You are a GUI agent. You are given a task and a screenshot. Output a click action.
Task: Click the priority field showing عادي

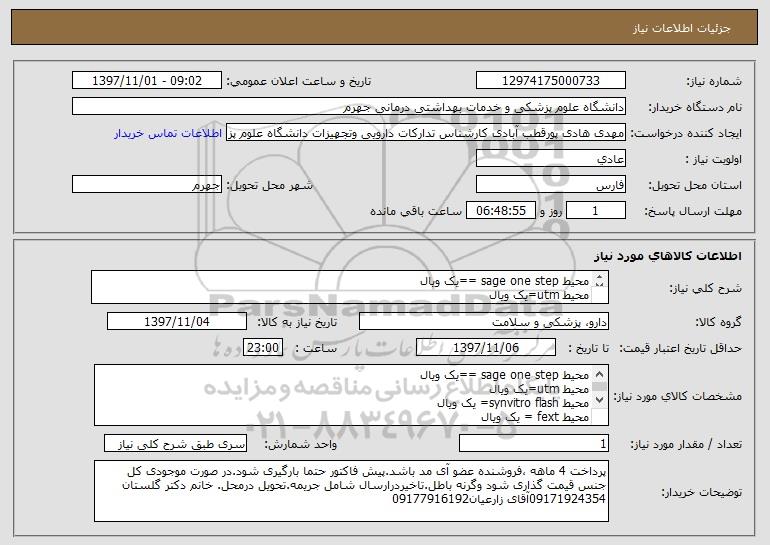[x=550, y=159]
